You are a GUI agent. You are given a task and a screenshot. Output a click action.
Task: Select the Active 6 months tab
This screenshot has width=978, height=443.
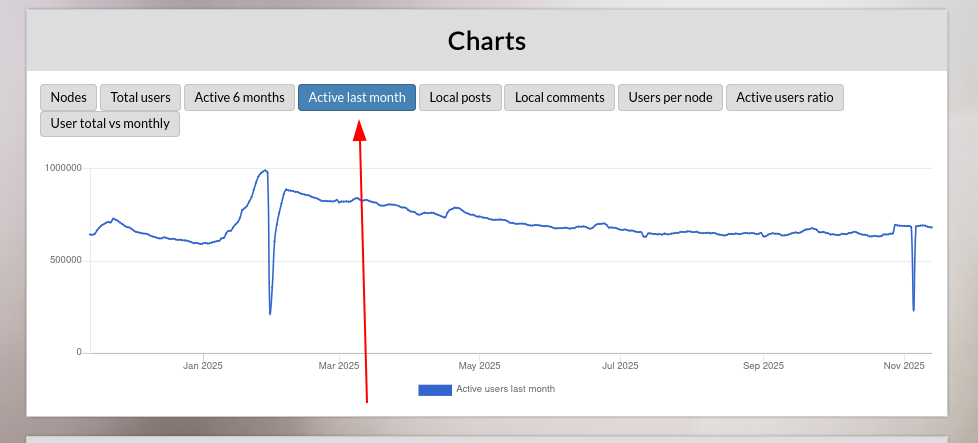pos(239,97)
